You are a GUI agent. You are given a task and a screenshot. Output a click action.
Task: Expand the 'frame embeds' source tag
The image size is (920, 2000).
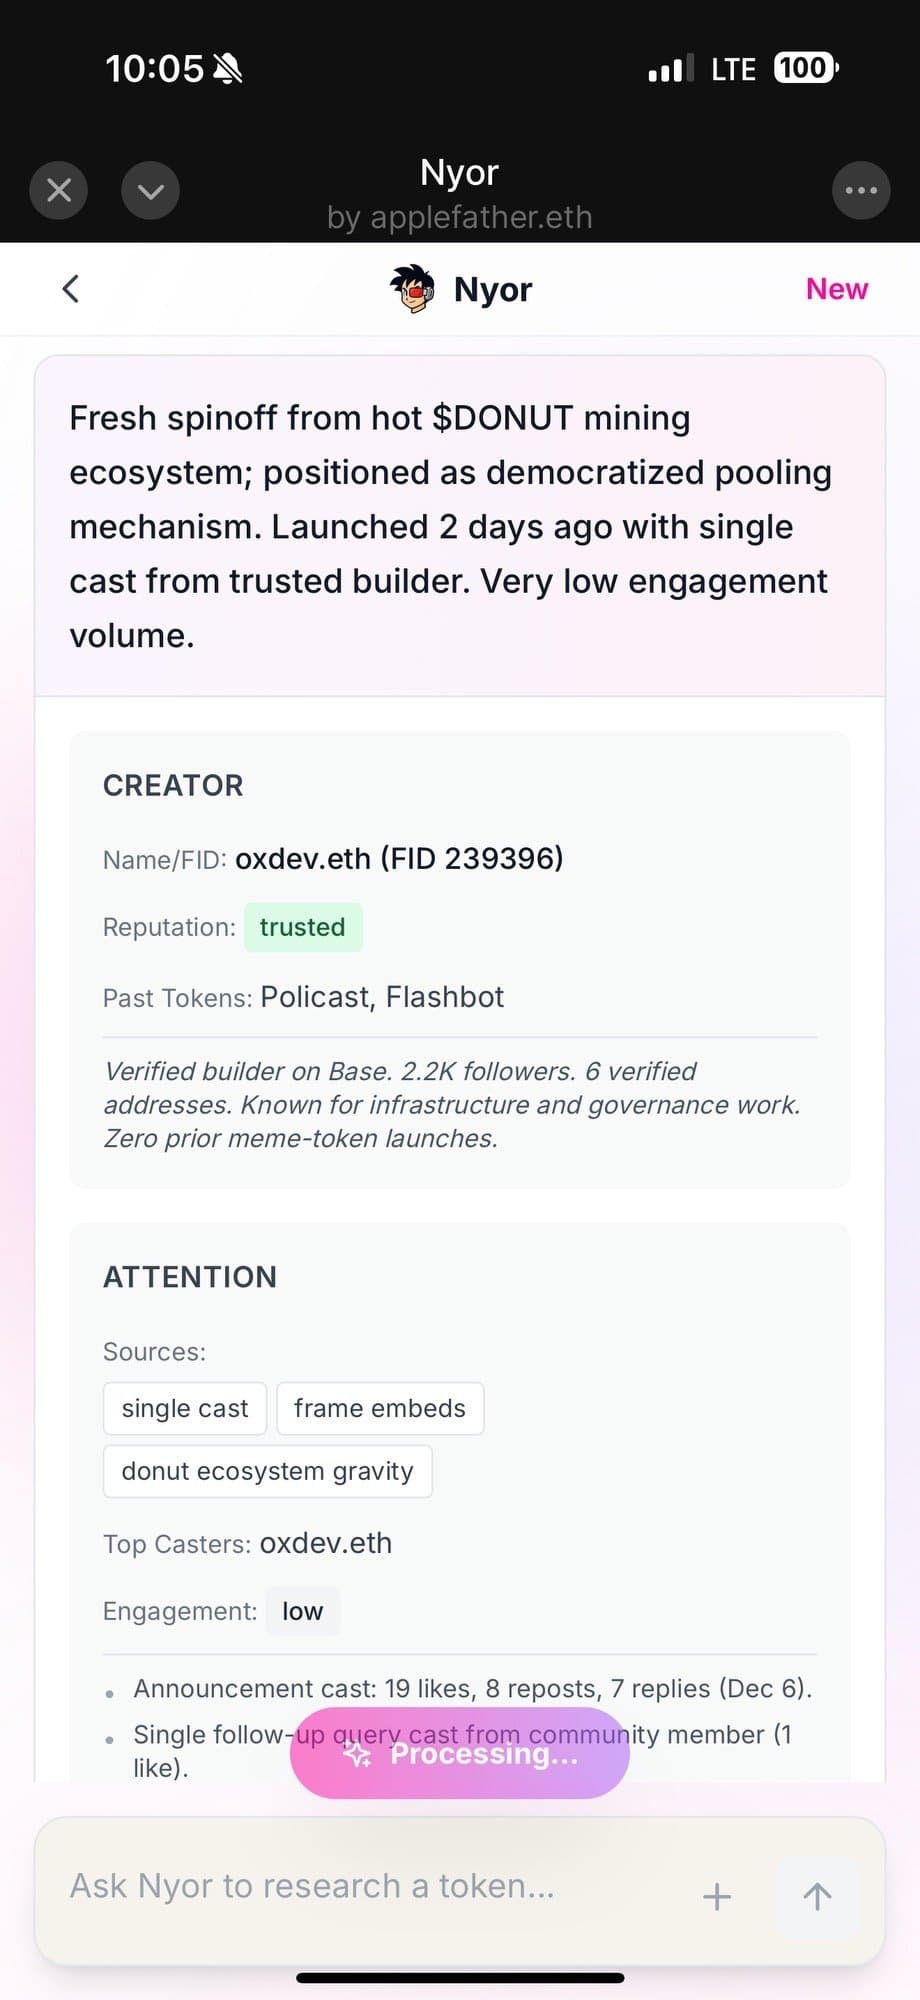pos(380,1407)
